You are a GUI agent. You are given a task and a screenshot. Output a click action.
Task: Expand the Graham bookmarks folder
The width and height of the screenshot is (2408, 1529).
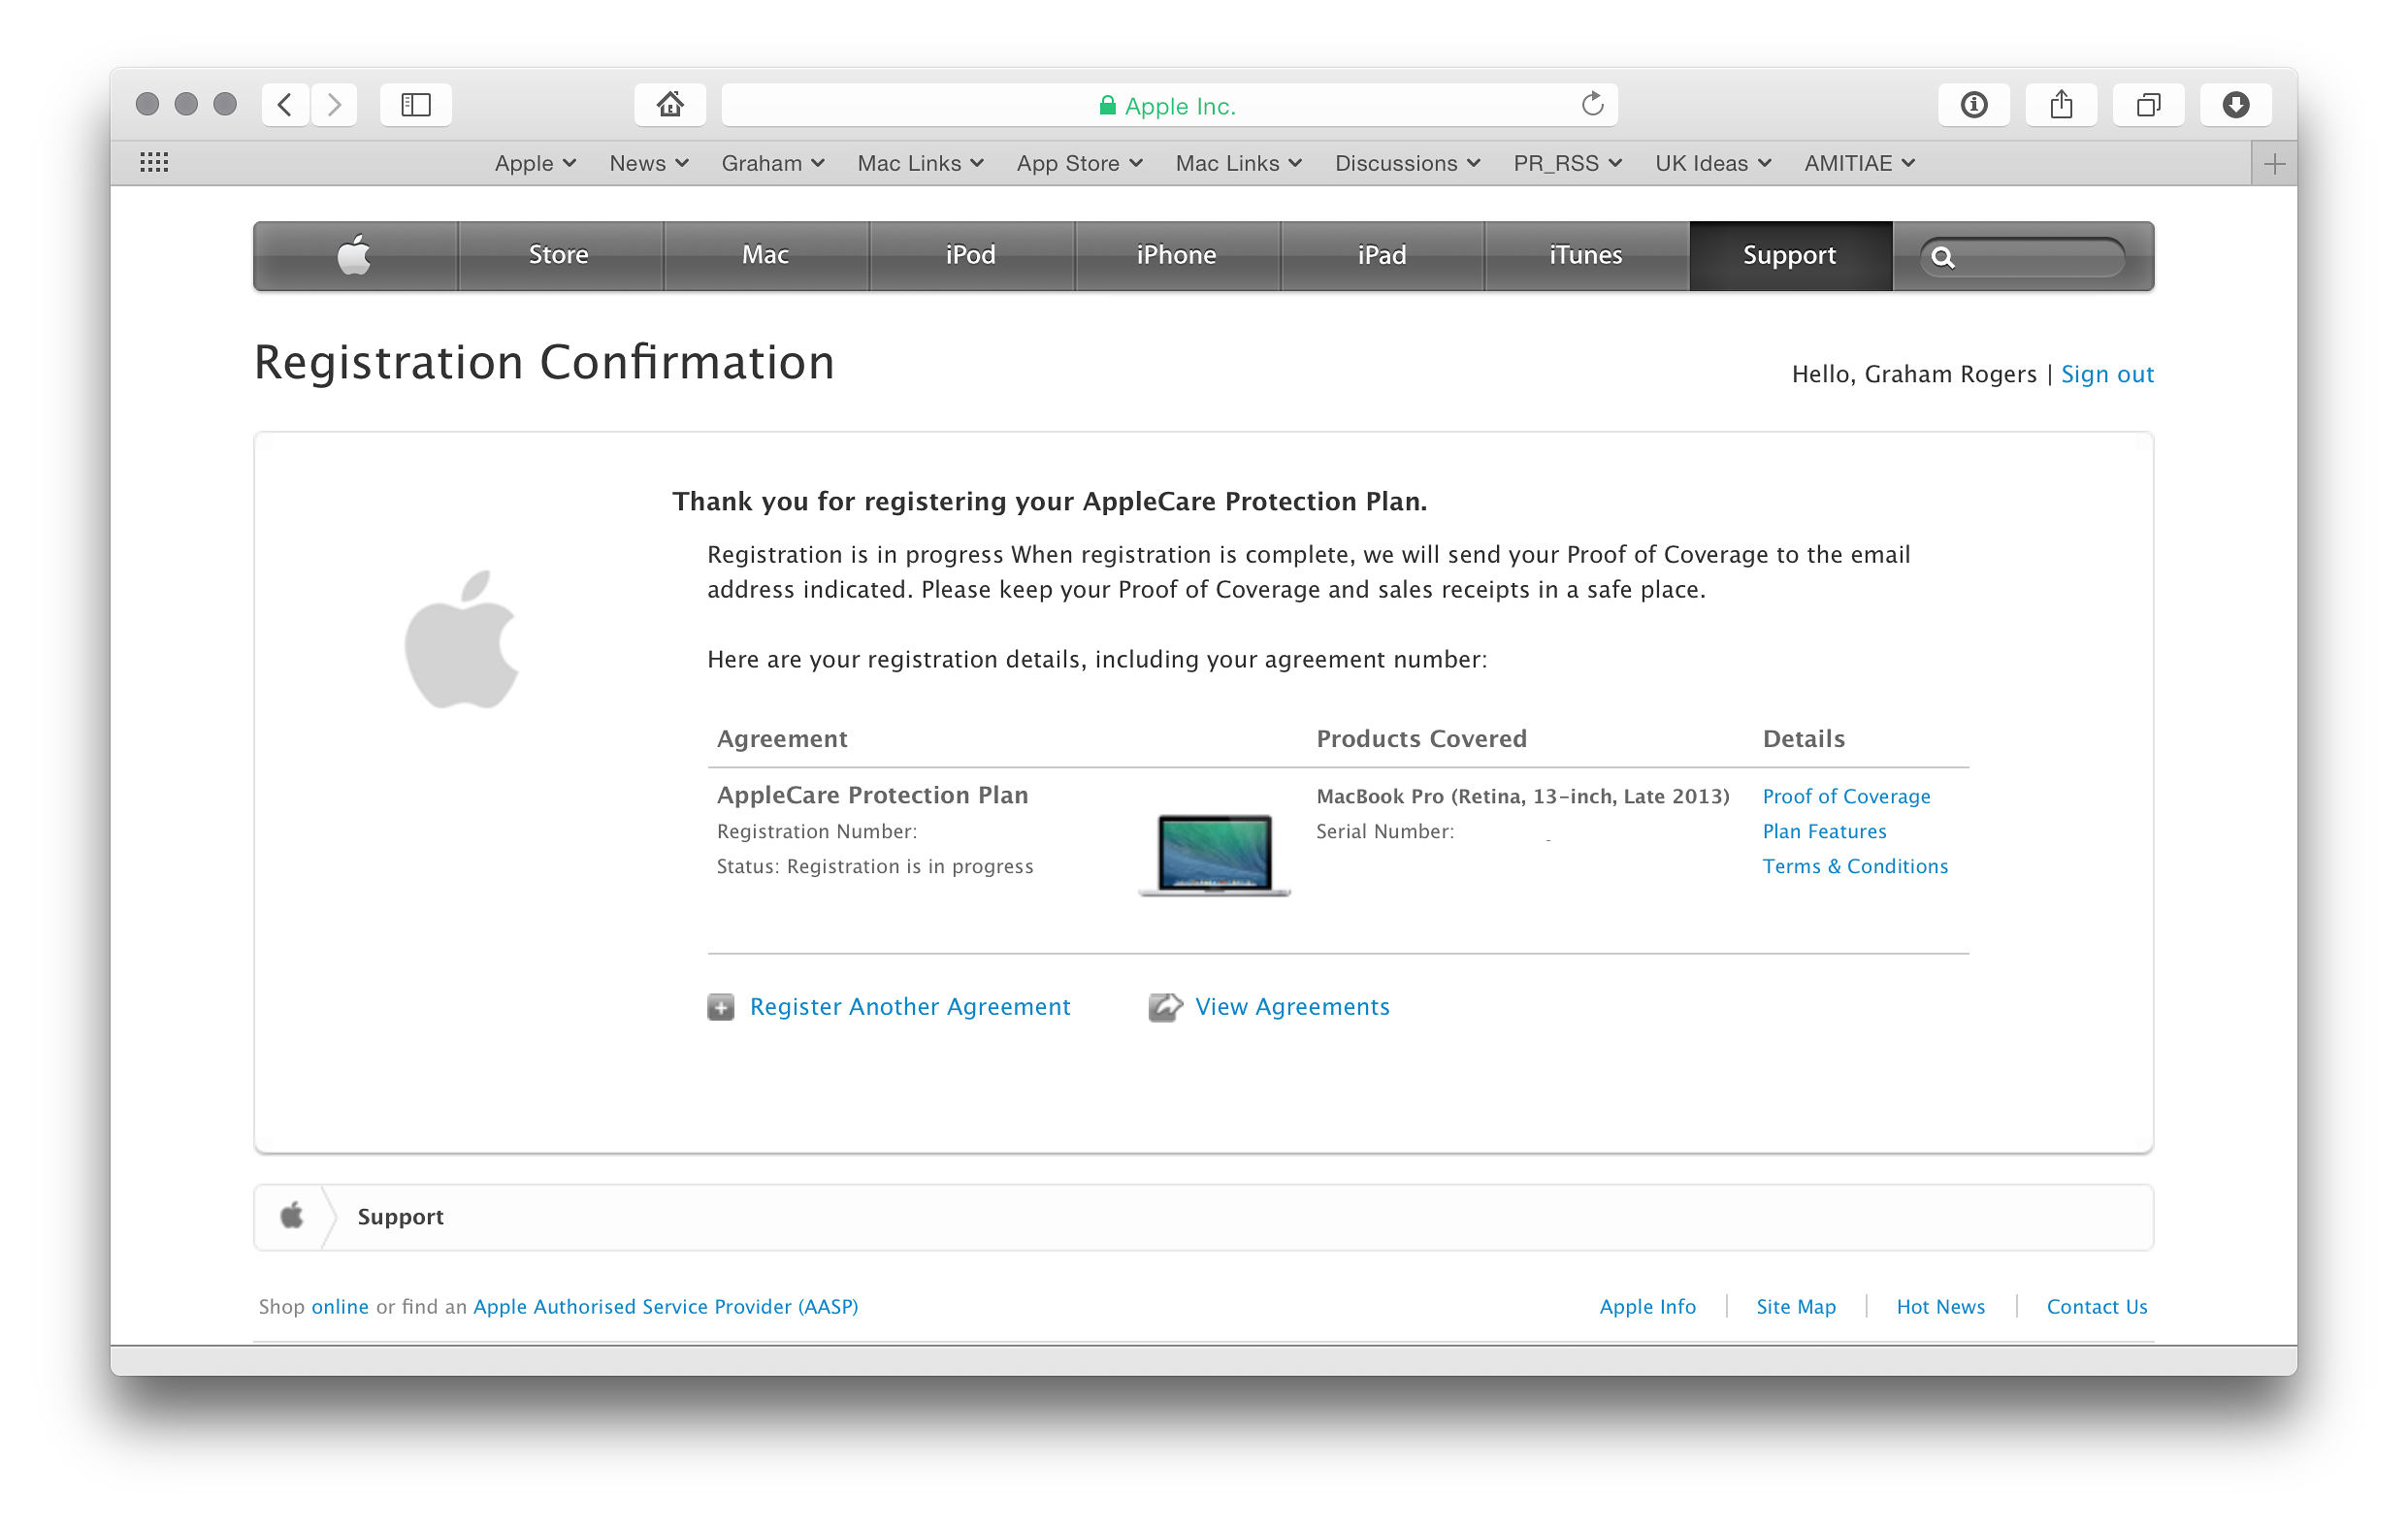coord(773,163)
